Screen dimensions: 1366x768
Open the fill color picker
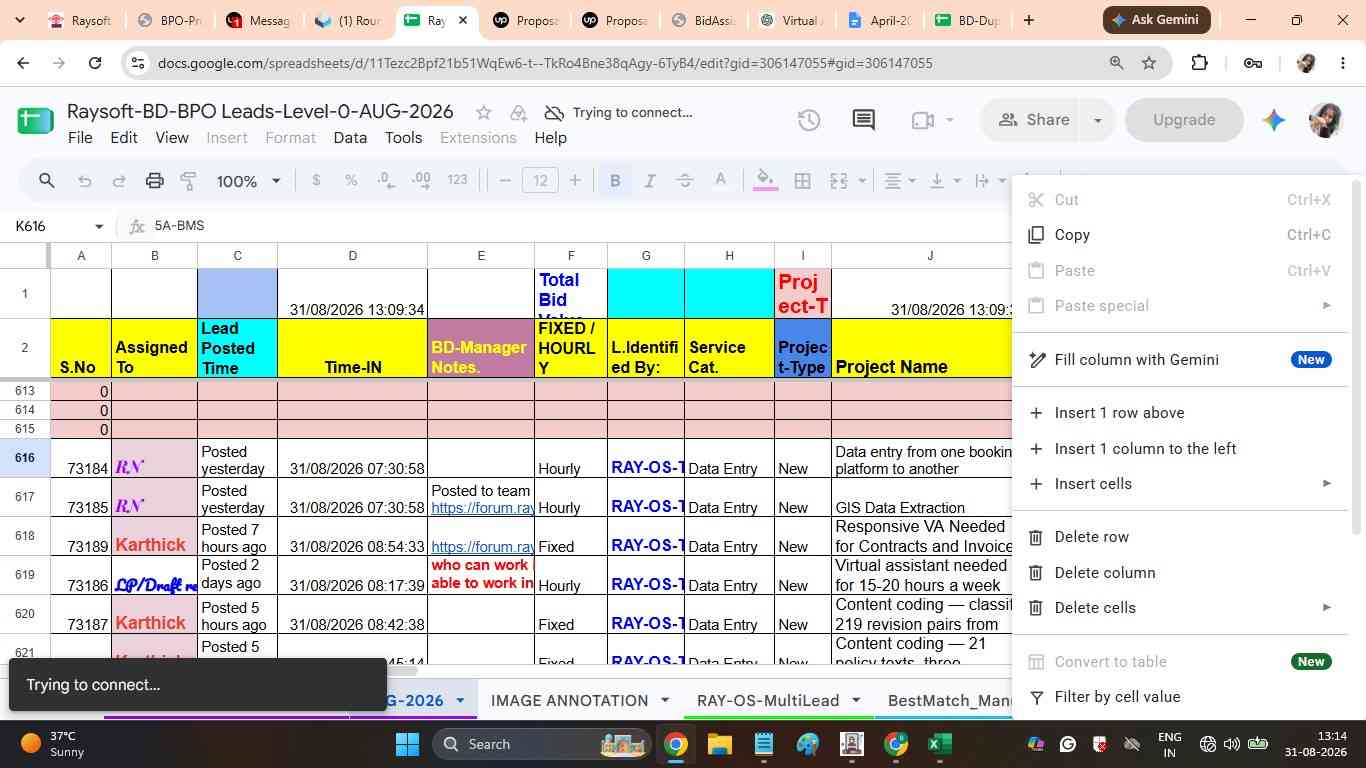pyautogui.click(x=765, y=181)
